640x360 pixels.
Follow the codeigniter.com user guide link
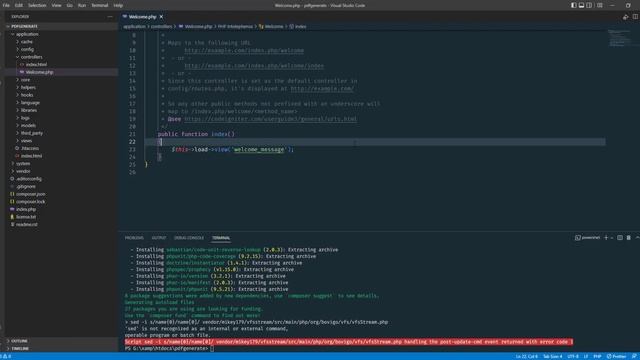(x=270, y=119)
